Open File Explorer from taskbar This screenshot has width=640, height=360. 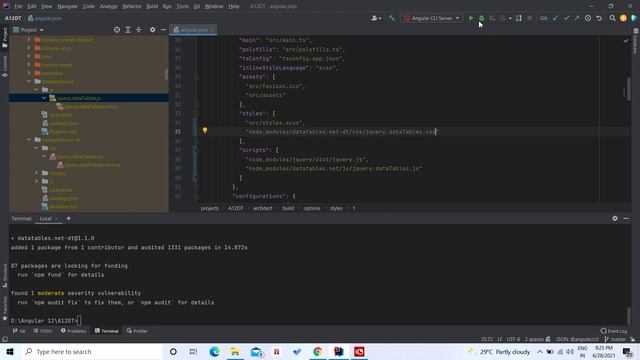(235, 351)
